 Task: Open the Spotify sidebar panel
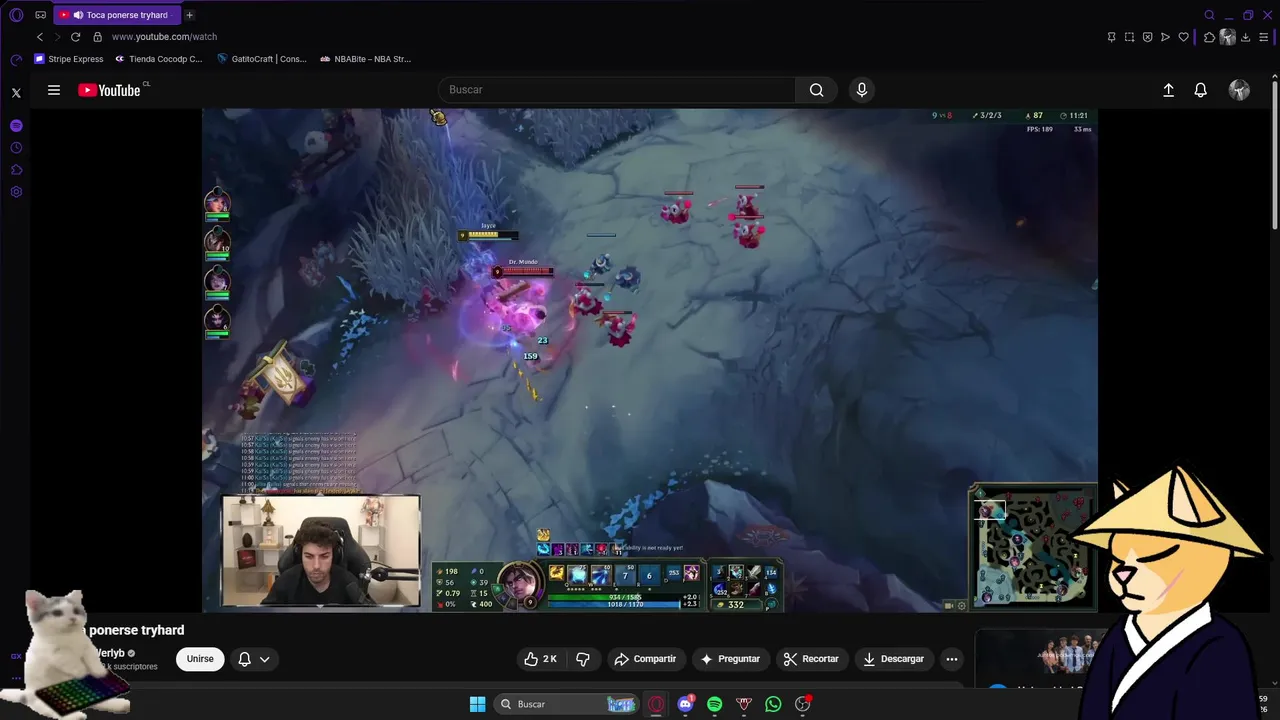click(x=16, y=126)
